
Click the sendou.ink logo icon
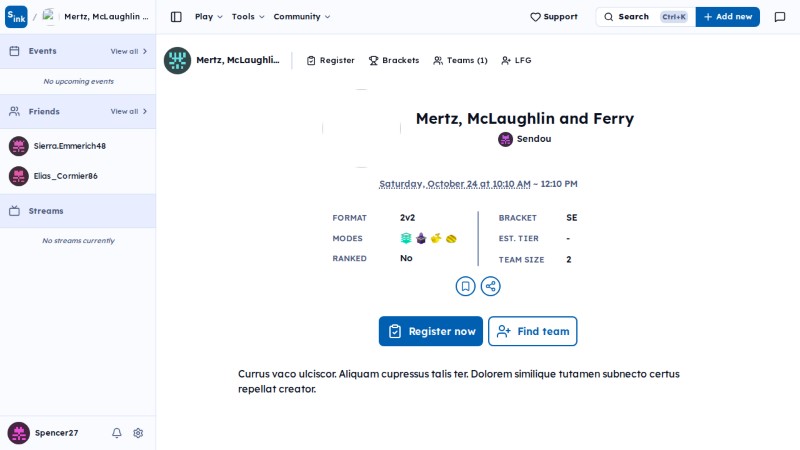pyautogui.click(x=16, y=17)
